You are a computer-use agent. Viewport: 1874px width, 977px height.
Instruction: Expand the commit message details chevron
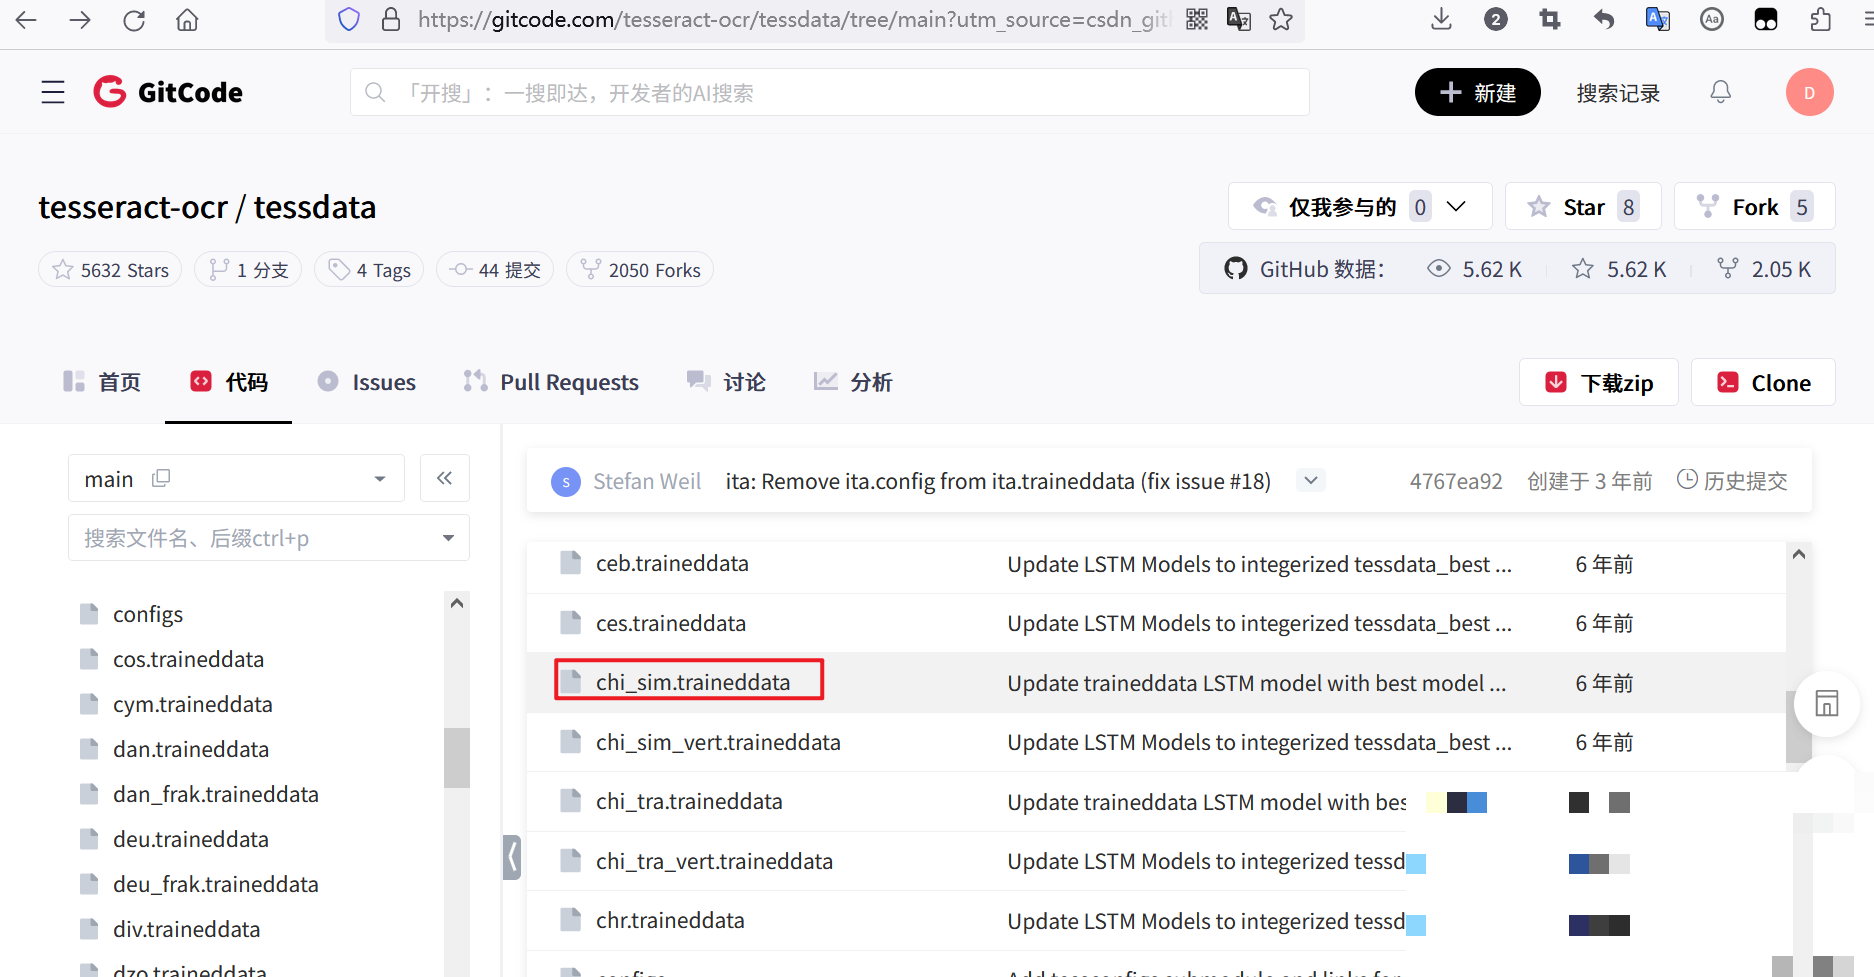coord(1310,481)
